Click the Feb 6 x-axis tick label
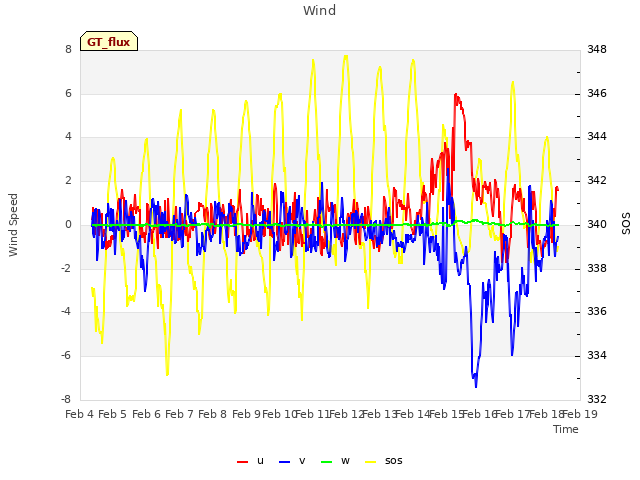The width and height of the screenshot is (640, 480). 146,414
